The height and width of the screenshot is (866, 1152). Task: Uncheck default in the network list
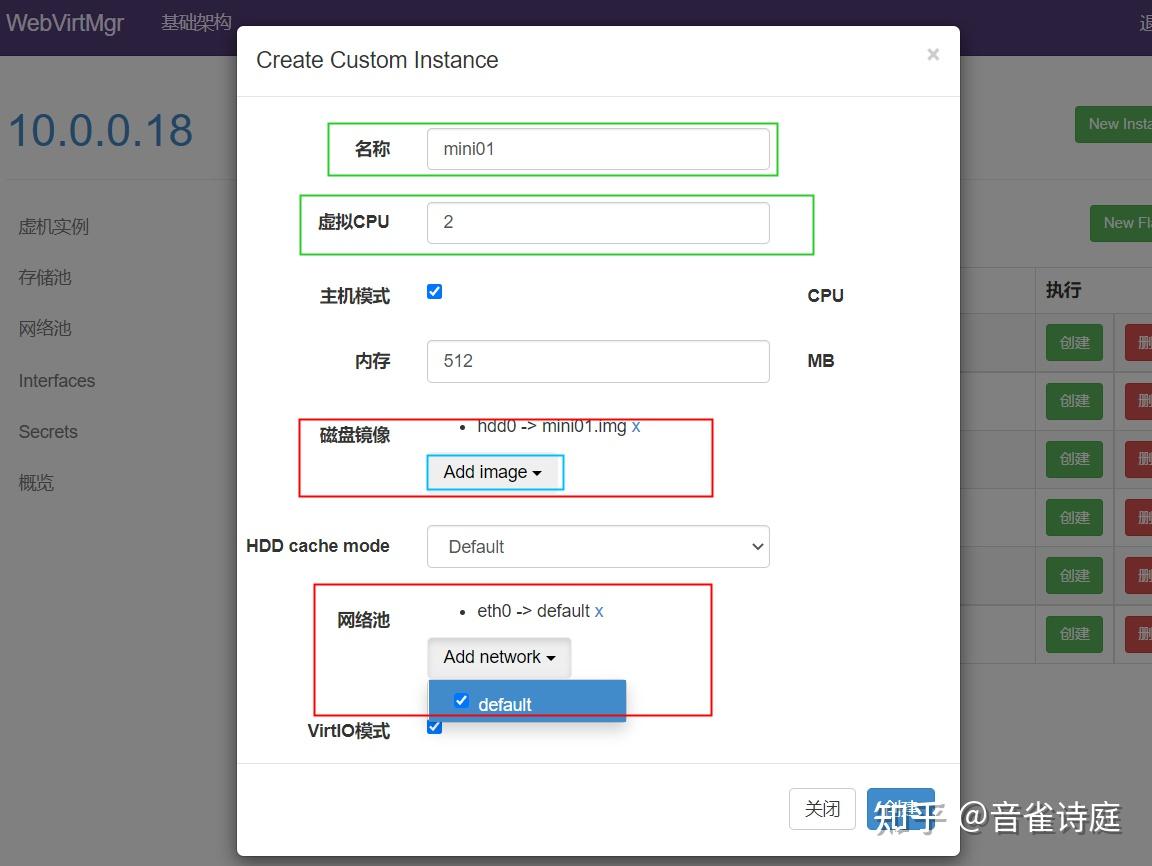pos(461,700)
